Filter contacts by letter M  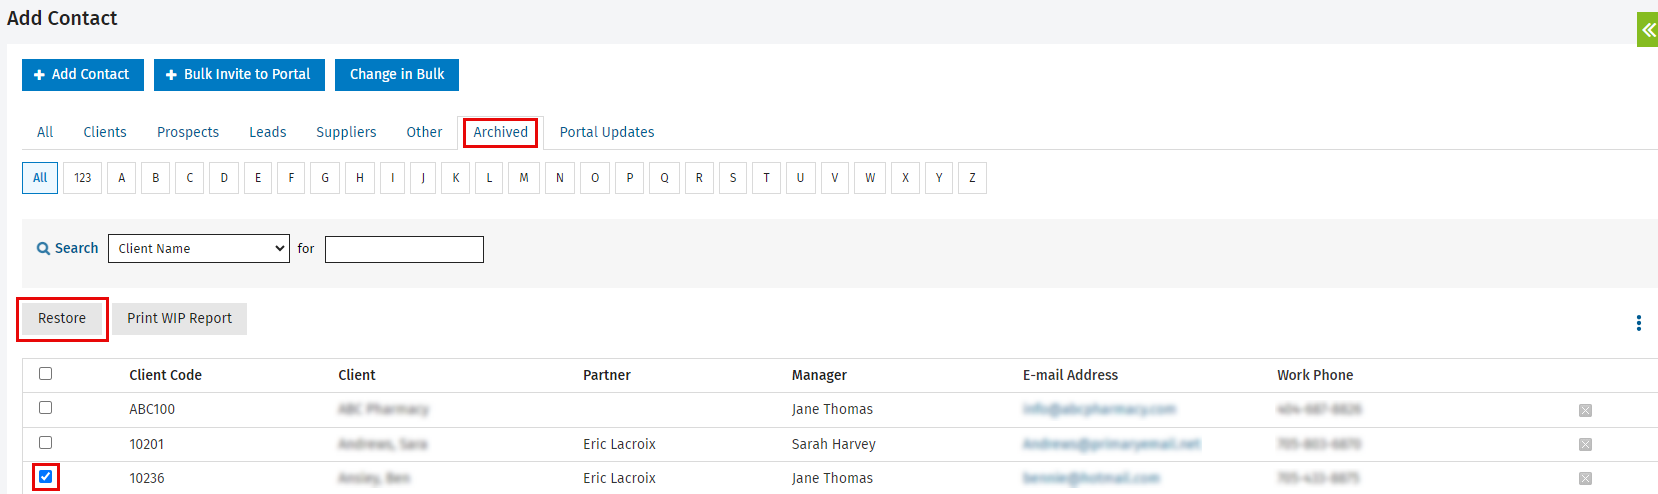[x=524, y=178]
